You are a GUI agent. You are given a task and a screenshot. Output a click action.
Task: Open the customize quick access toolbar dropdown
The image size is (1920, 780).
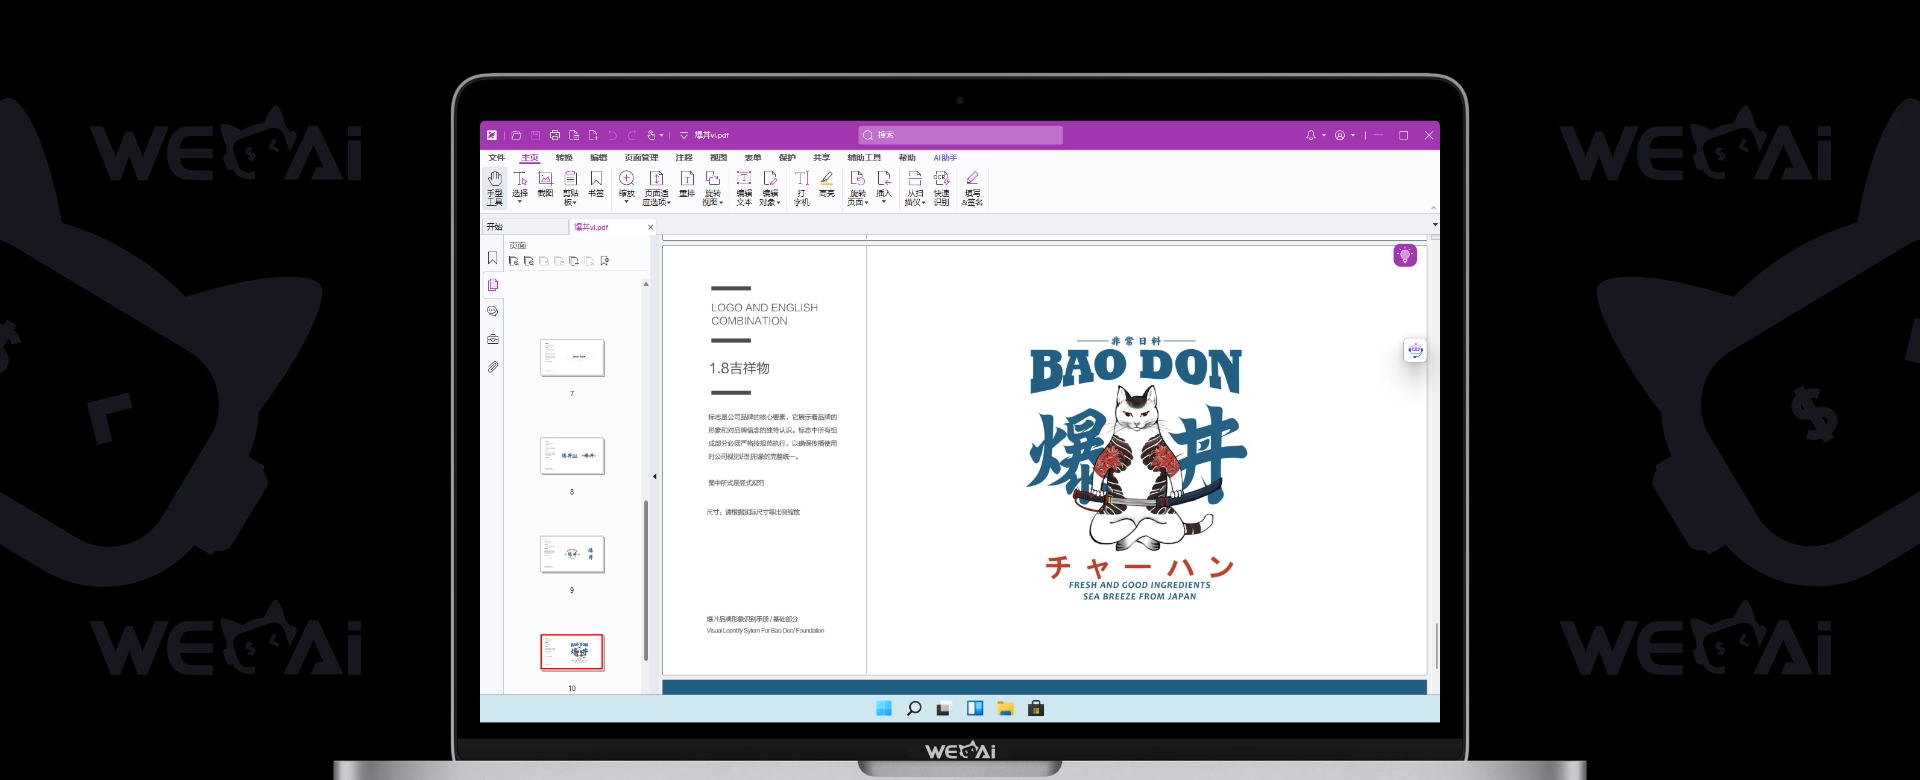point(684,135)
